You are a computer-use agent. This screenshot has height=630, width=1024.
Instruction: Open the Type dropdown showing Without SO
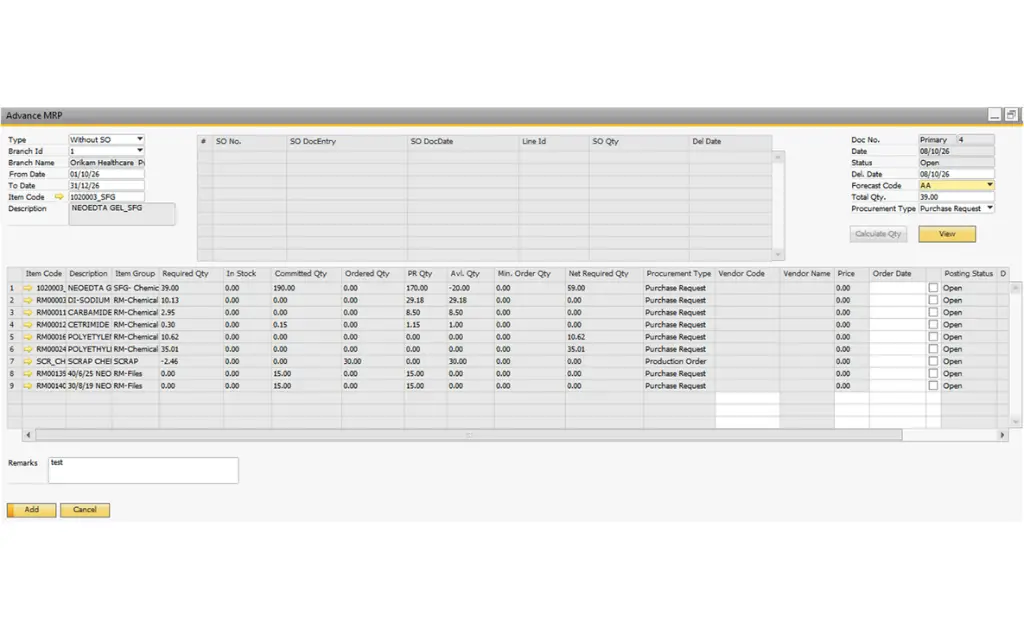(140, 139)
